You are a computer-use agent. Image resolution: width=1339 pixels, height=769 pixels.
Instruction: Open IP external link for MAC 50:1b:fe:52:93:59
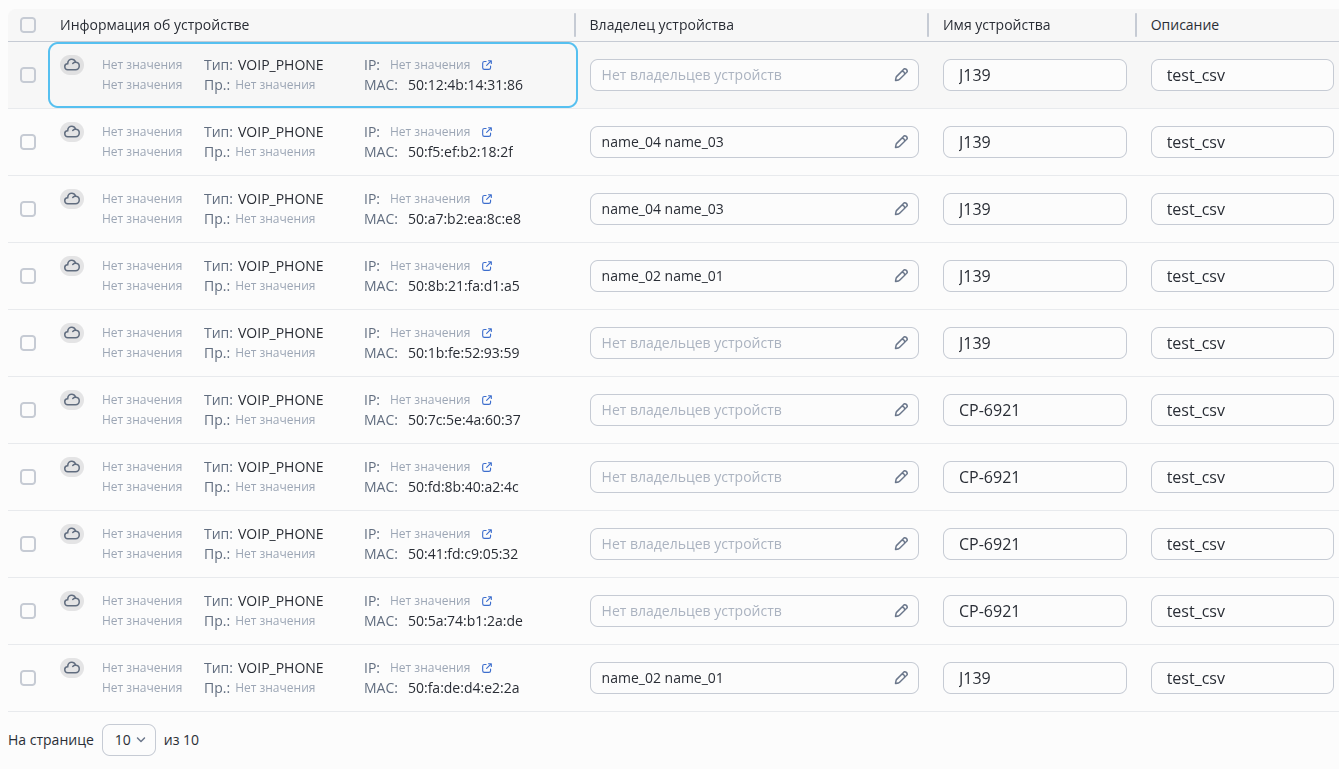pyautogui.click(x=487, y=333)
